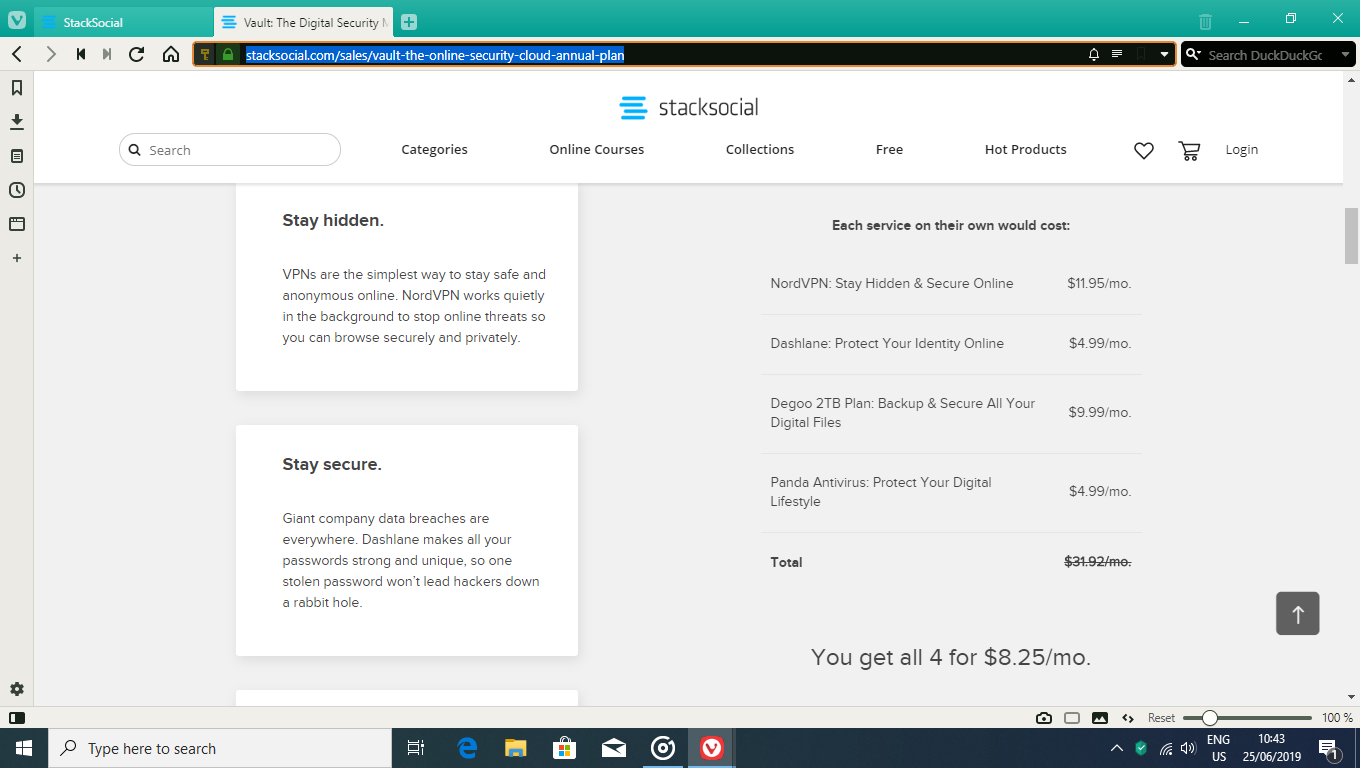1360x768 pixels.
Task: Go to the browser home page
Action: coord(171,54)
